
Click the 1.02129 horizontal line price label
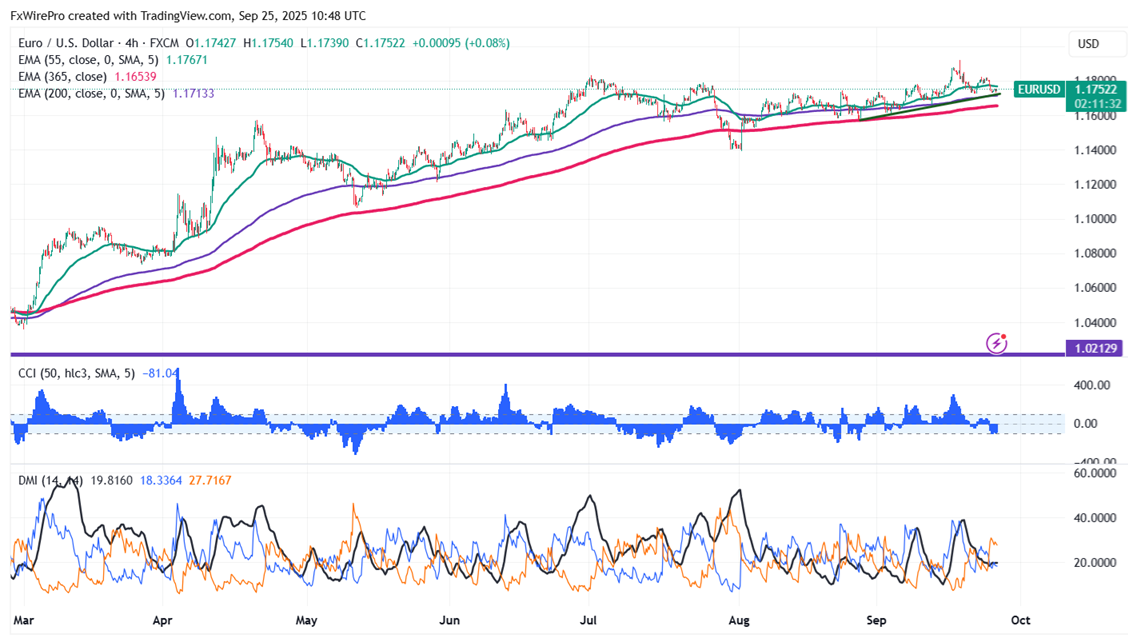1096,348
